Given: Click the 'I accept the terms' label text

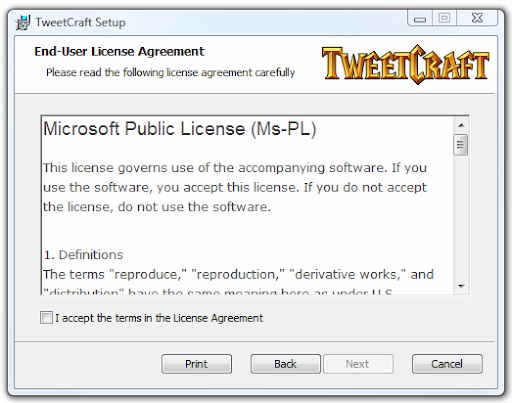Looking at the screenshot, I should [159, 318].
